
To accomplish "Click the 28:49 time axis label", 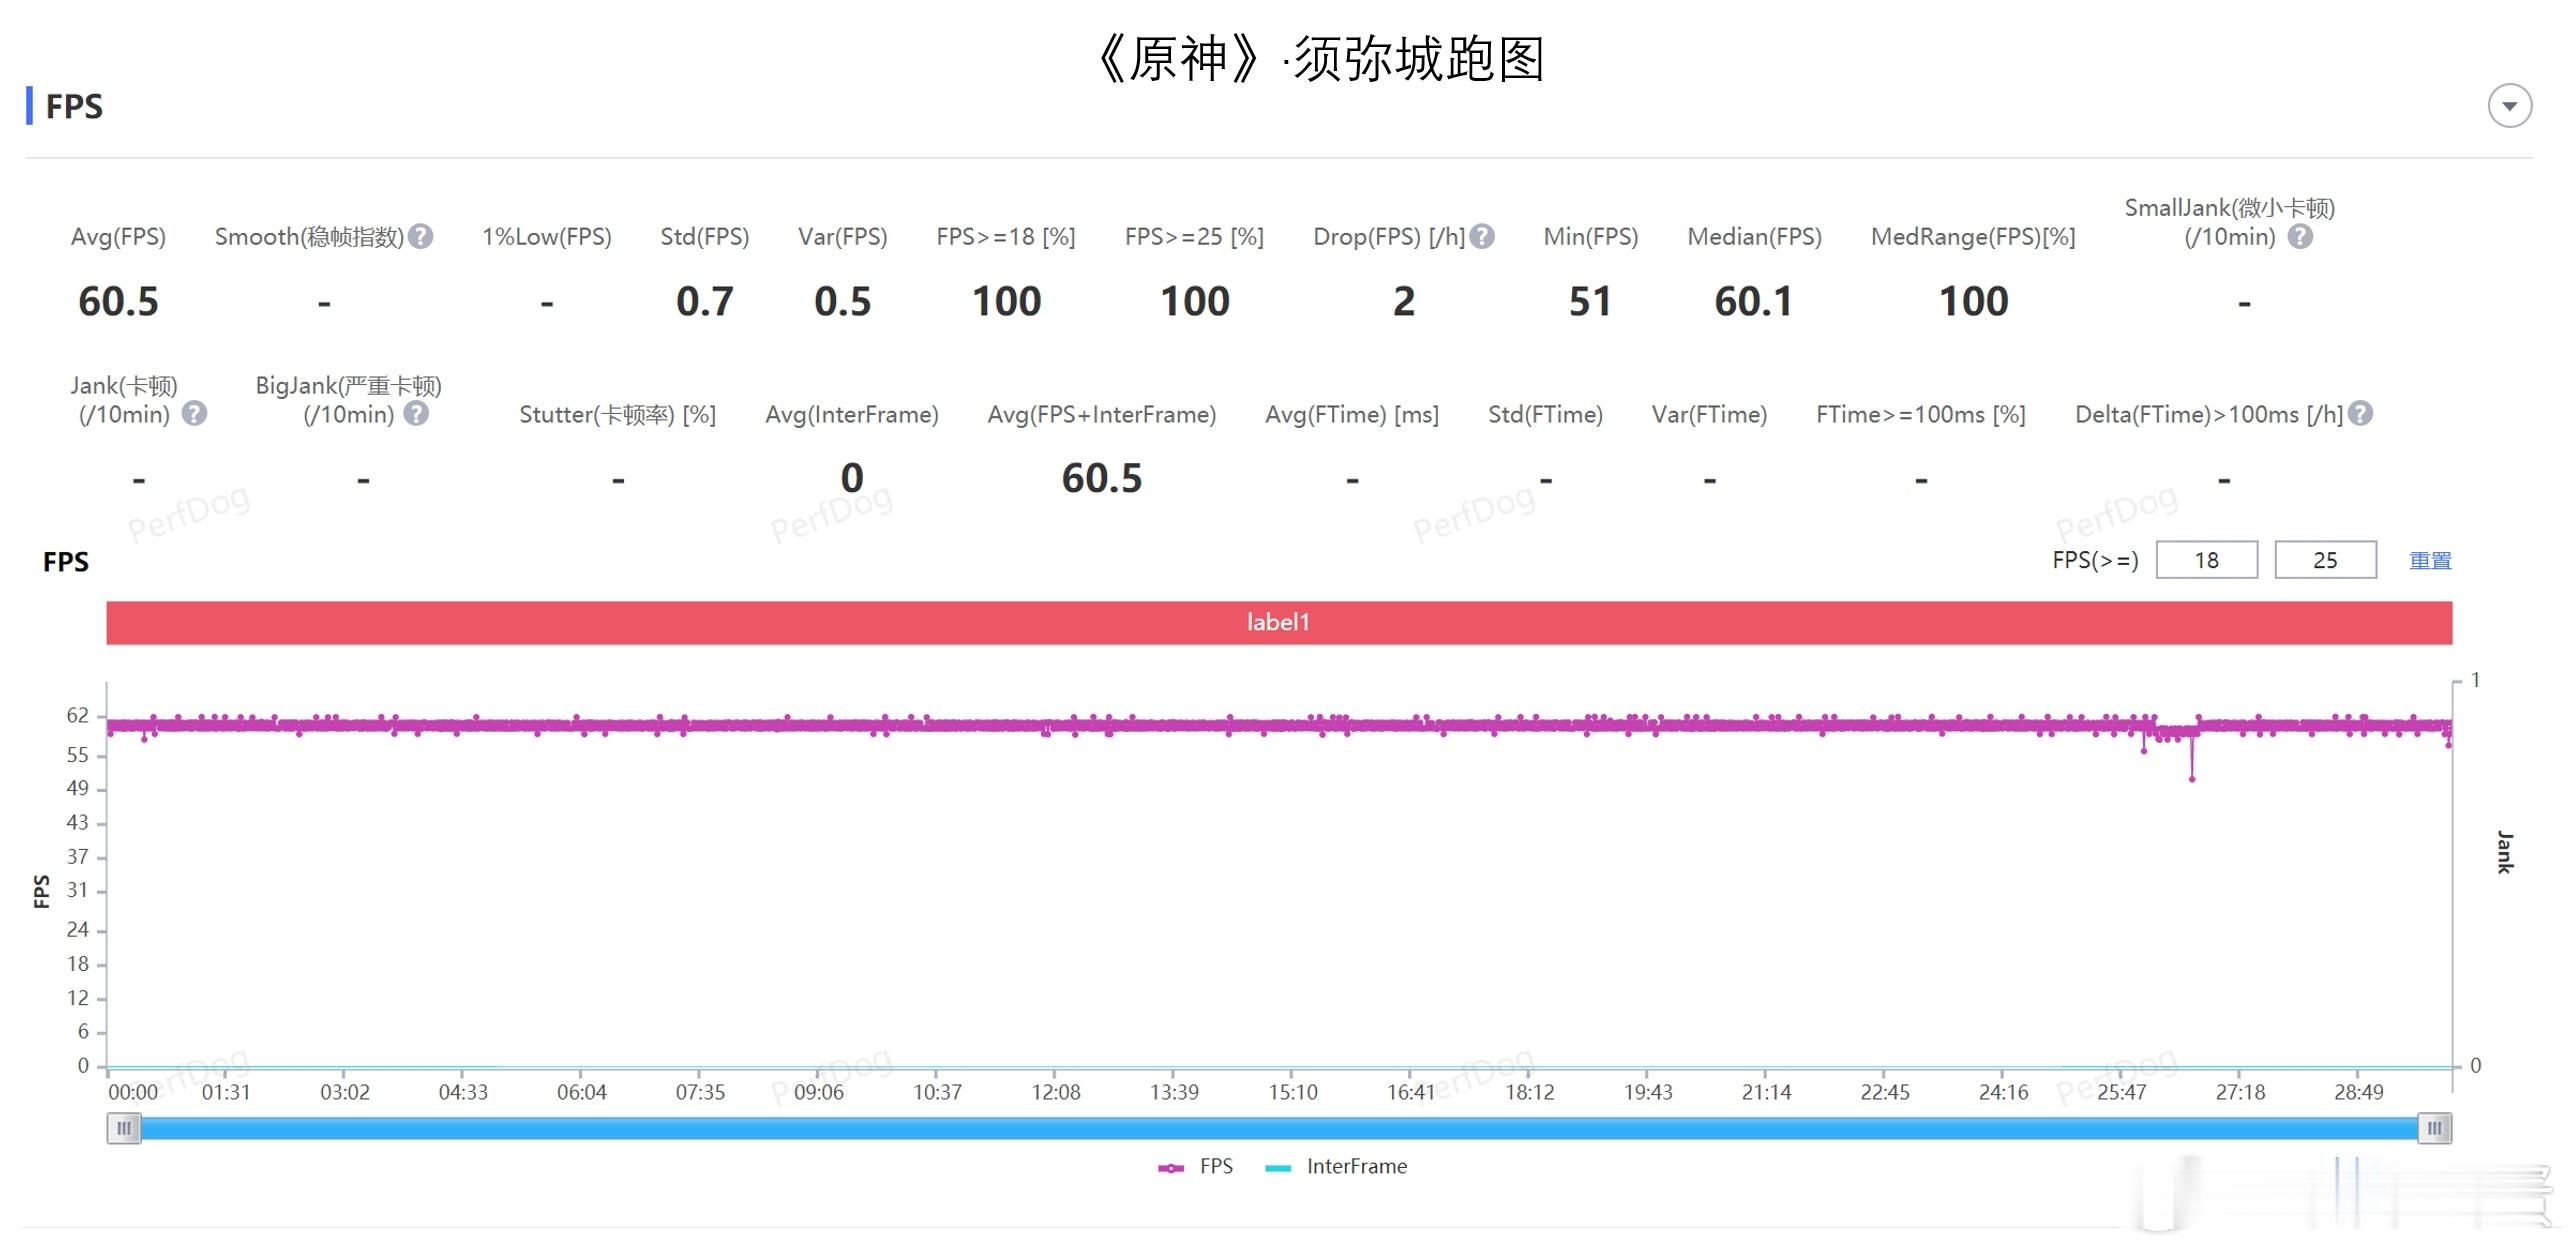I will tap(2358, 1092).
